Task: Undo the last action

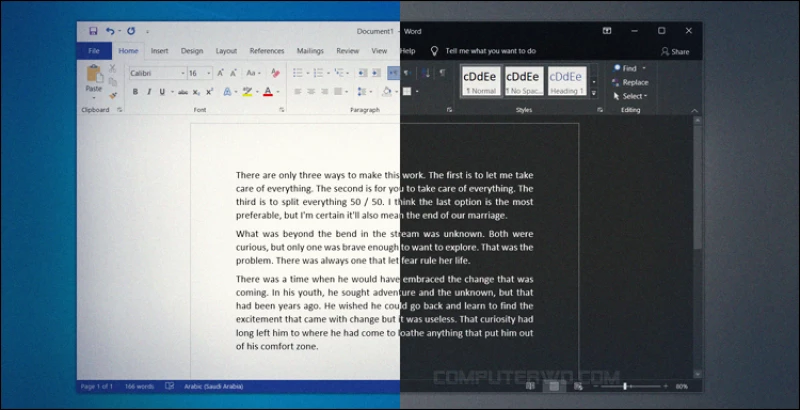Action: 110,31
